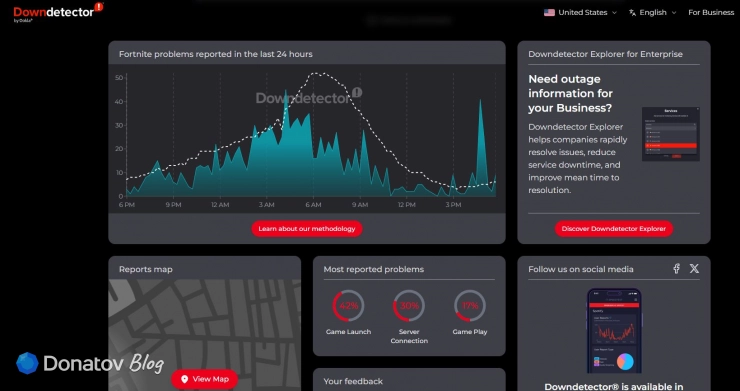Click the 'Reports map' heading

coord(146,269)
